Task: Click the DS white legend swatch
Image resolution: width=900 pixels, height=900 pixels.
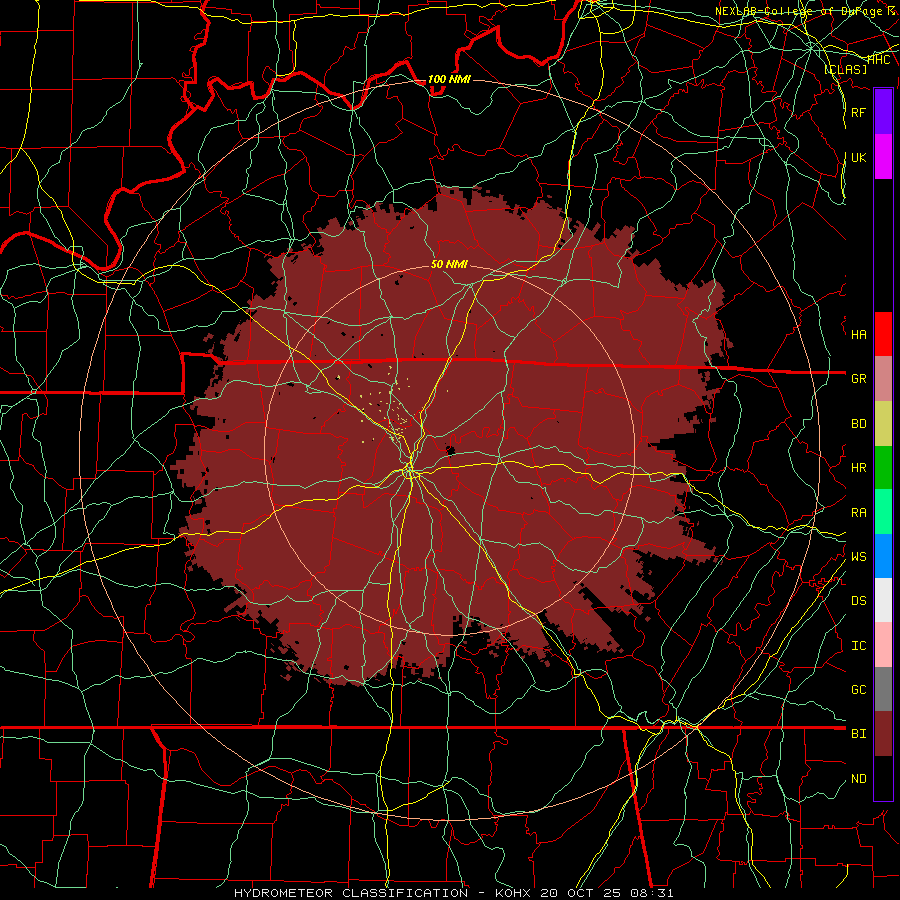Action: pyautogui.click(x=883, y=600)
